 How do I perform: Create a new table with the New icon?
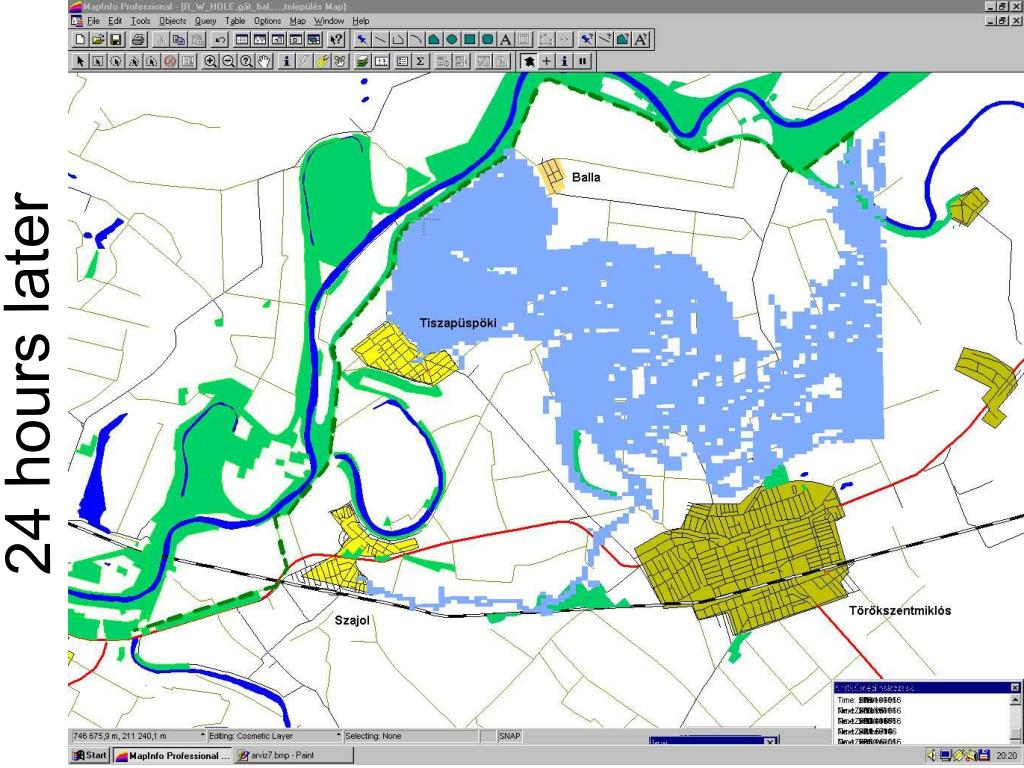click(80, 40)
